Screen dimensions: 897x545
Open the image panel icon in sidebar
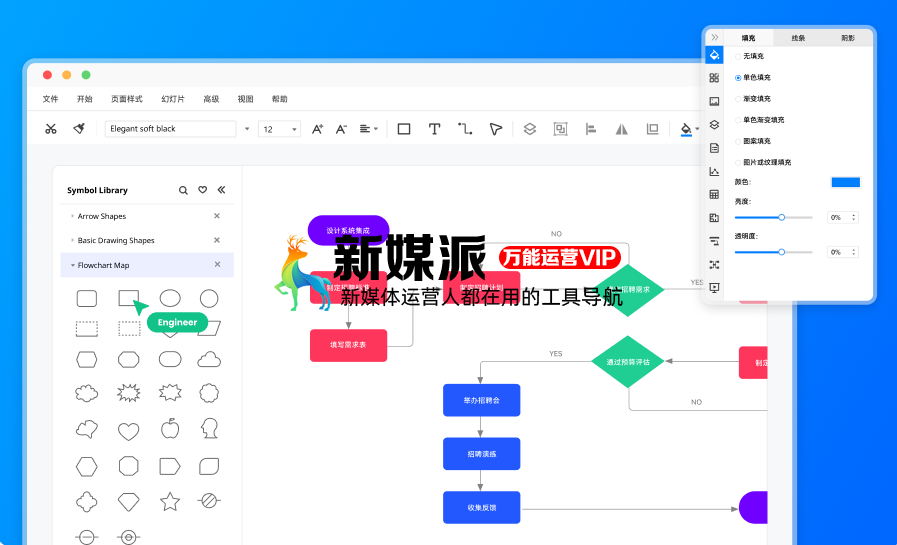[x=715, y=101]
